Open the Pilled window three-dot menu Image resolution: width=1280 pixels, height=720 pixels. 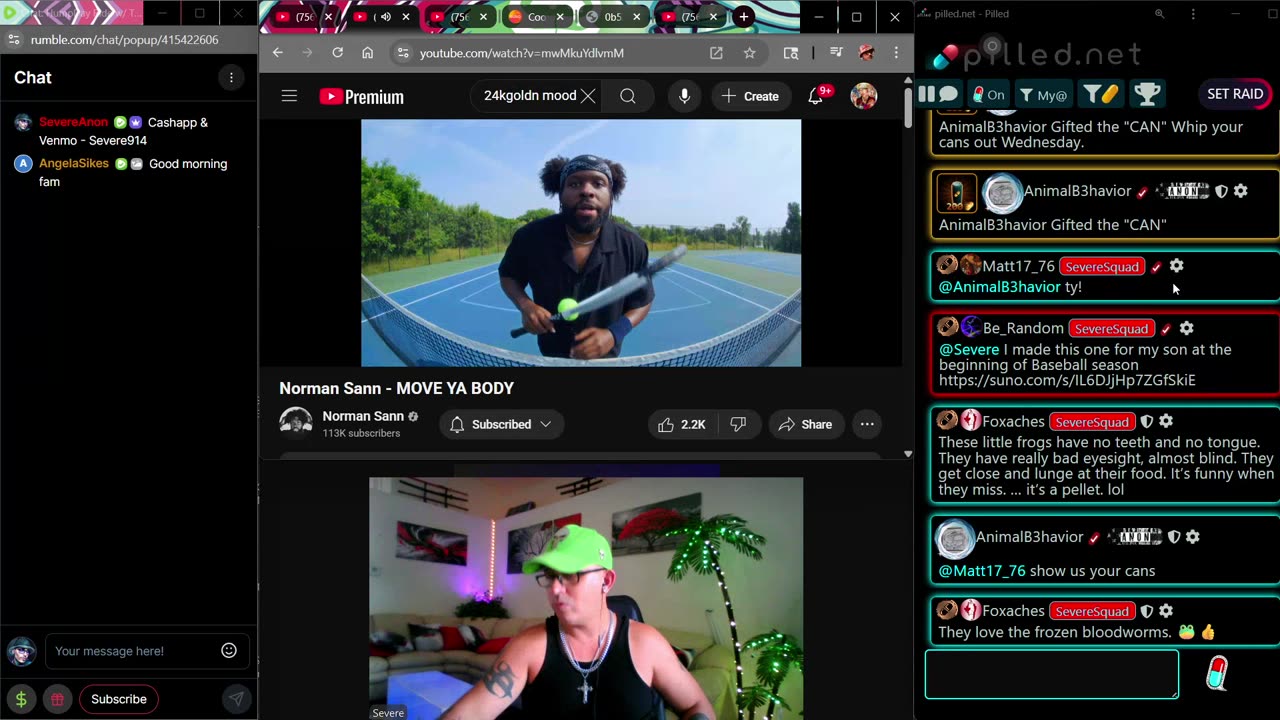[1193, 14]
